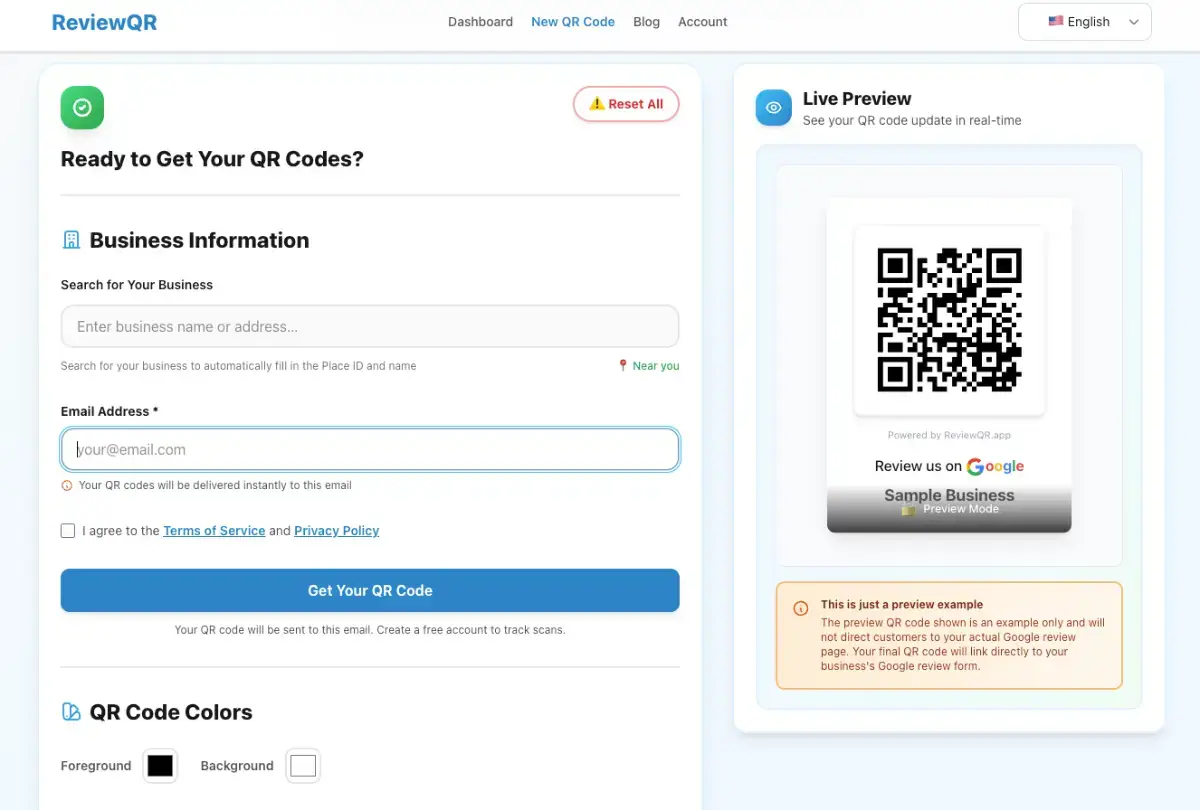Expand the language selector chevron
Screen dimensions: 1200x810
1133,21
